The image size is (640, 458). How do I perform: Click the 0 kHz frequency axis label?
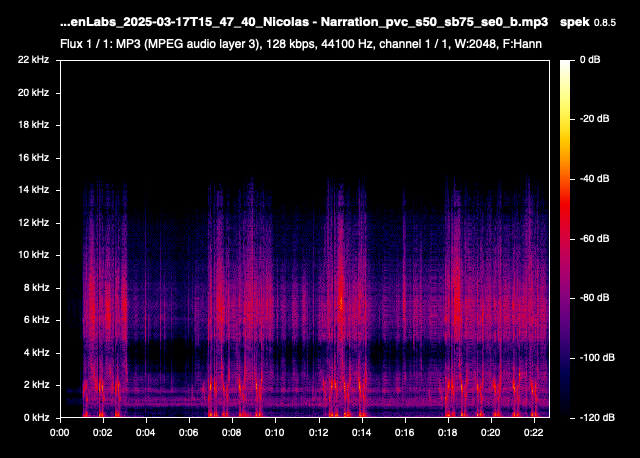pyautogui.click(x=34, y=416)
